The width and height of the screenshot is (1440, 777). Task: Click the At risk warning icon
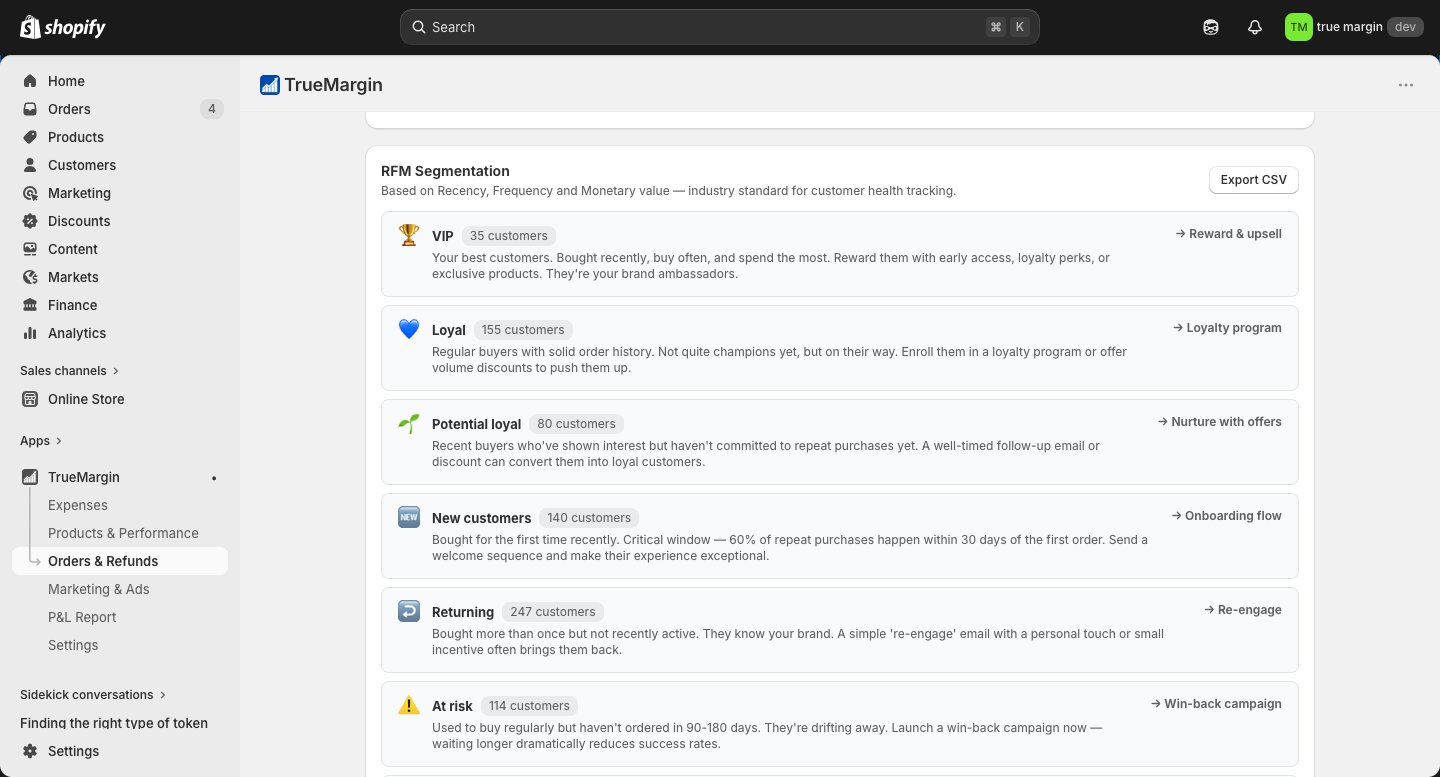[409, 705]
